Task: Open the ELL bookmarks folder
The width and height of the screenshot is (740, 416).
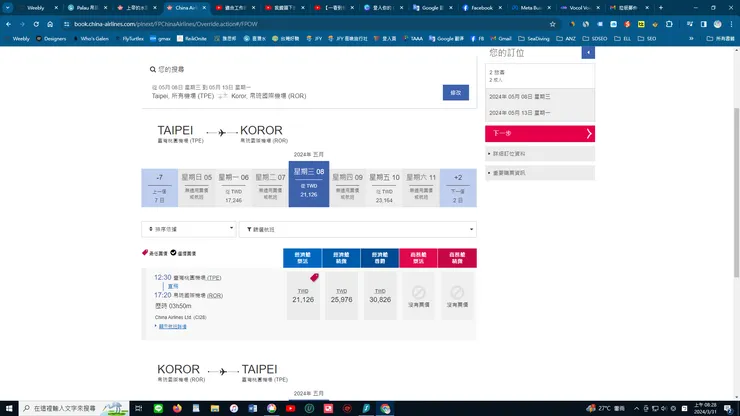Action: [622, 39]
